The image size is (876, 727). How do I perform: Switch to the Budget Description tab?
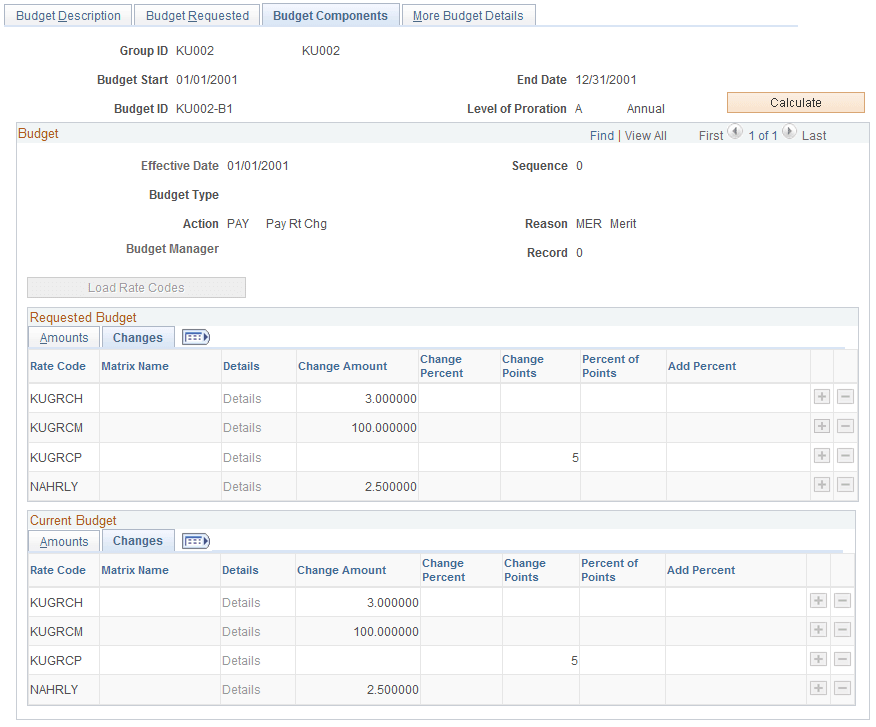67,14
